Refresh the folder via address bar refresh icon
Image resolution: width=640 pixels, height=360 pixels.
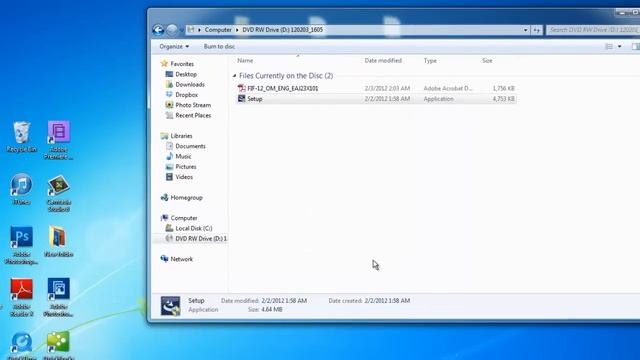click(x=536, y=30)
